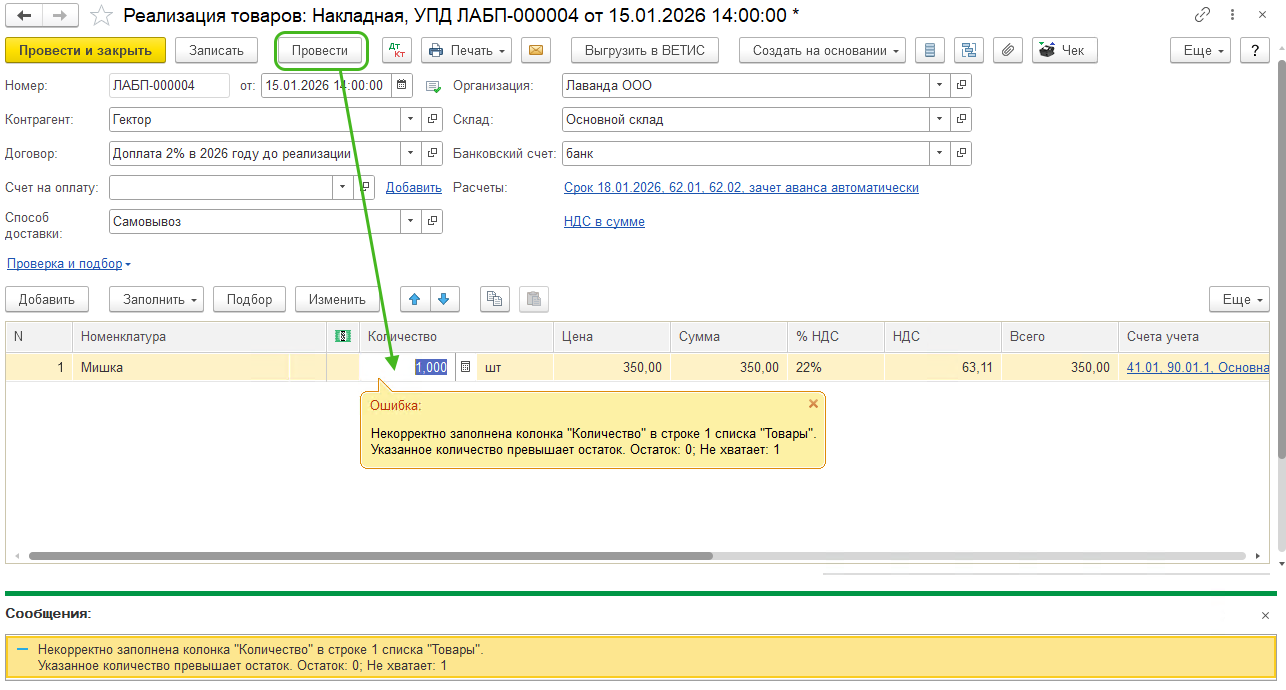This screenshot has width=1286, height=690.
Task: Open attached files via the paperclip icon
Action: [1008, 50]
